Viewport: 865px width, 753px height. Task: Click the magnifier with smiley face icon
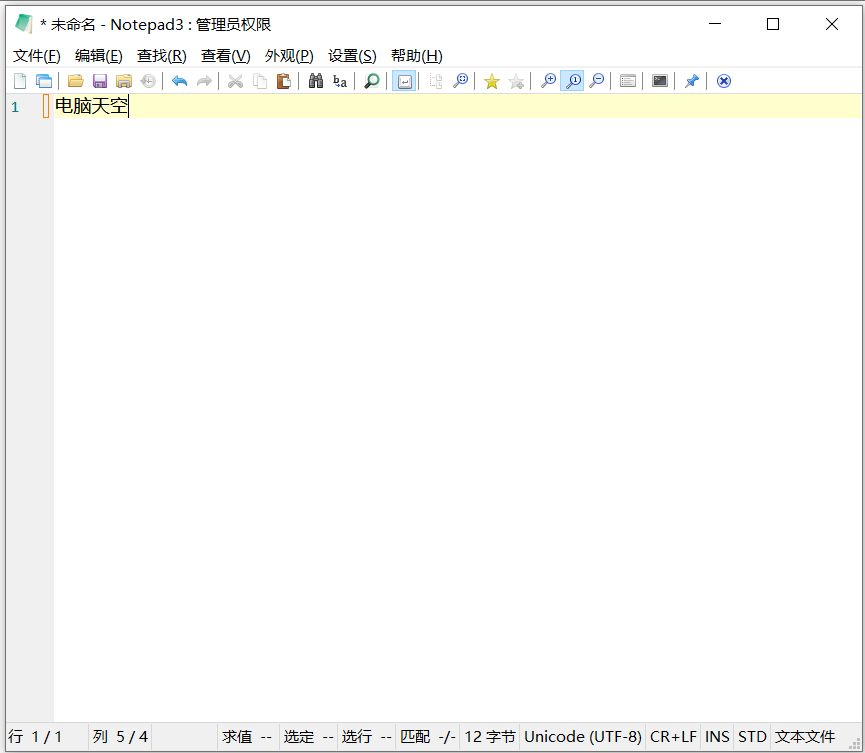coord(461,81)
